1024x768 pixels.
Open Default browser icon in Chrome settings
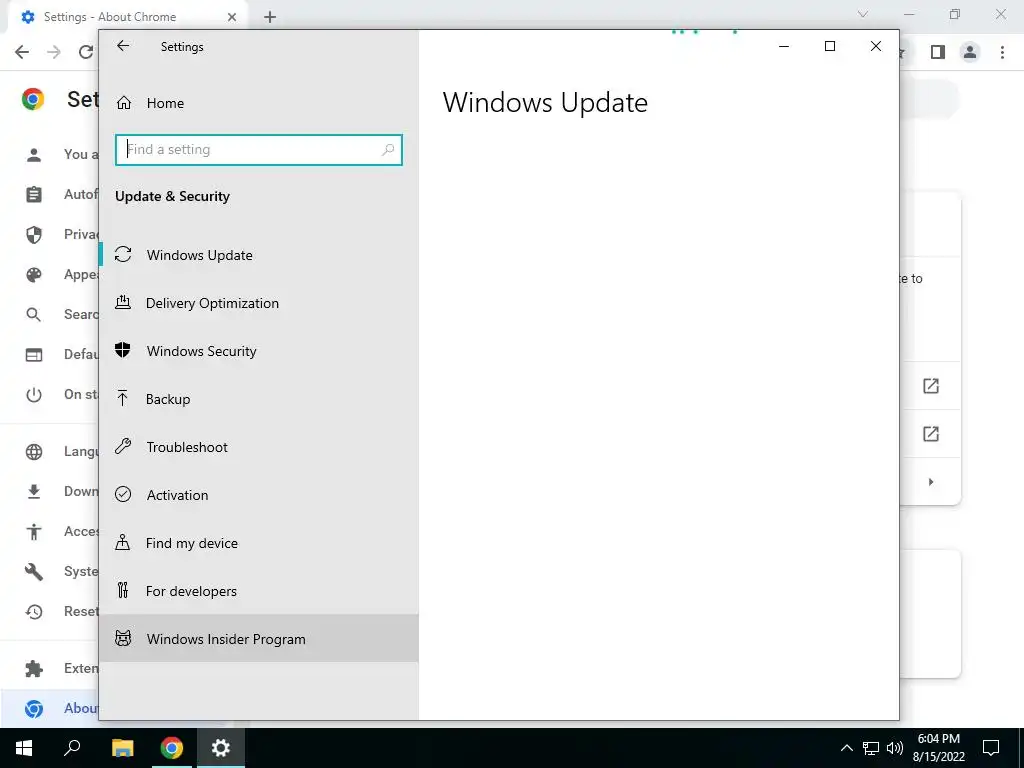[34, 355]
